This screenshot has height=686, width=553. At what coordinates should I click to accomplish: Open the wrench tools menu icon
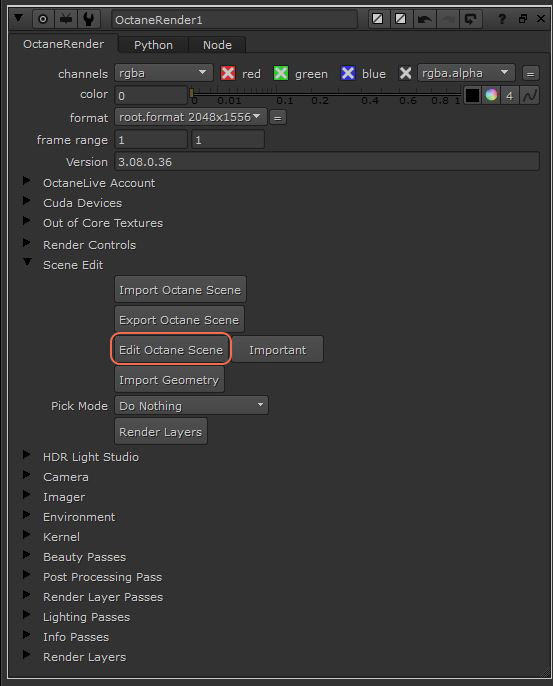[88, 19]
